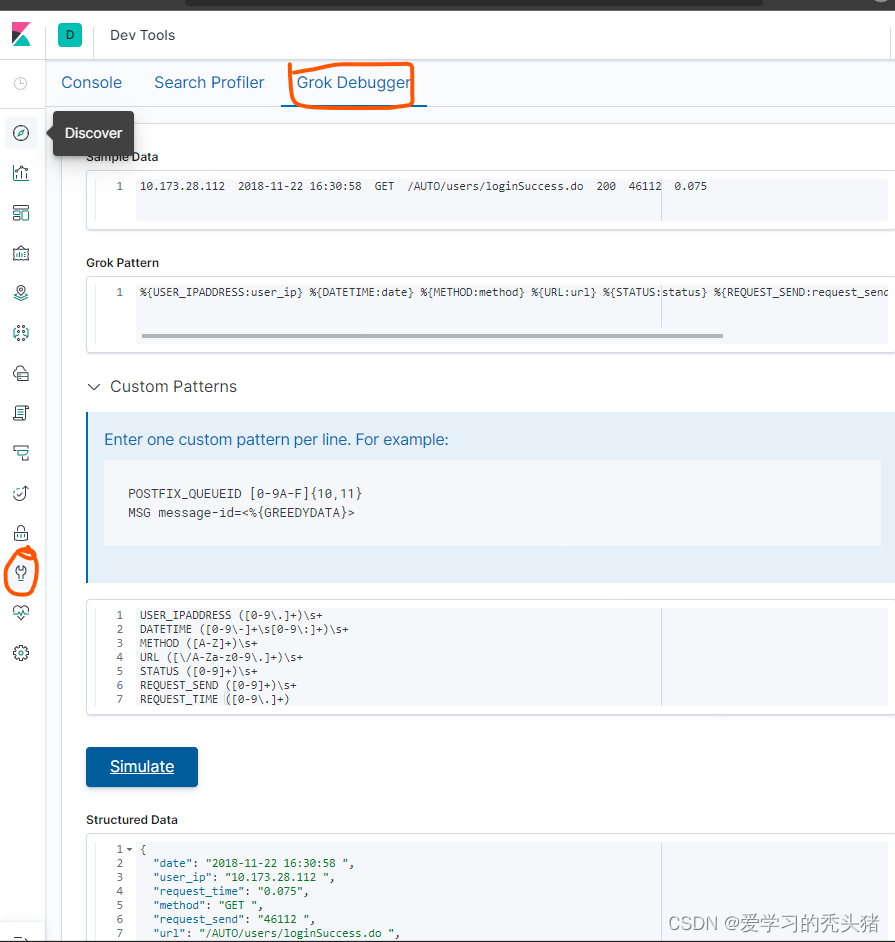This screenshot has width=895, height=942.
Task: Open the Kibana logo home icon
Action: tap(20, 34)
